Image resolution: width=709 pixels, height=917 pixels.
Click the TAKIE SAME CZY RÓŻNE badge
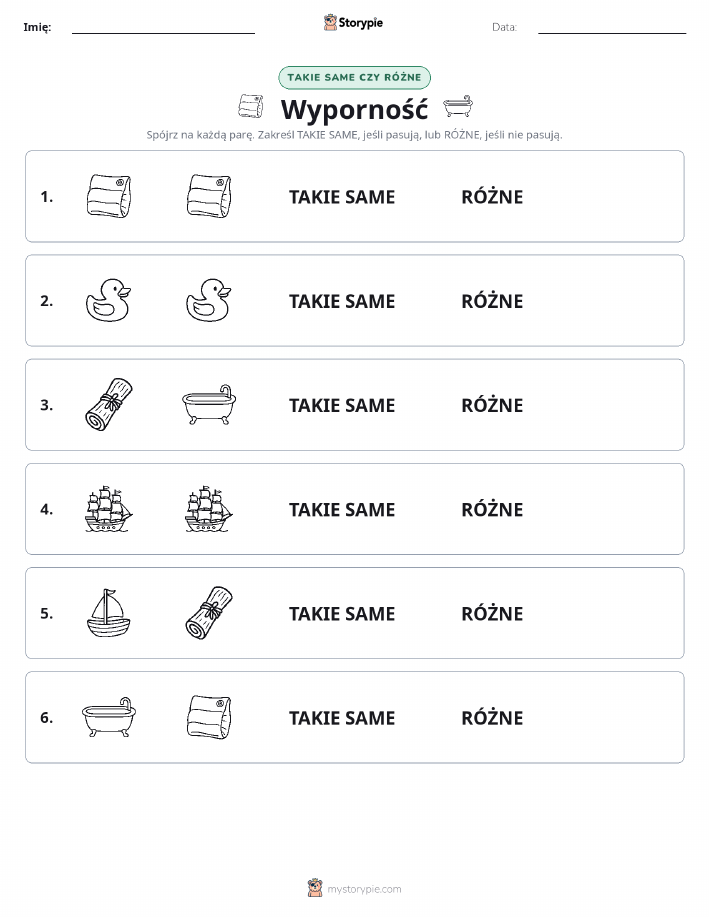[x=354, y=77]
